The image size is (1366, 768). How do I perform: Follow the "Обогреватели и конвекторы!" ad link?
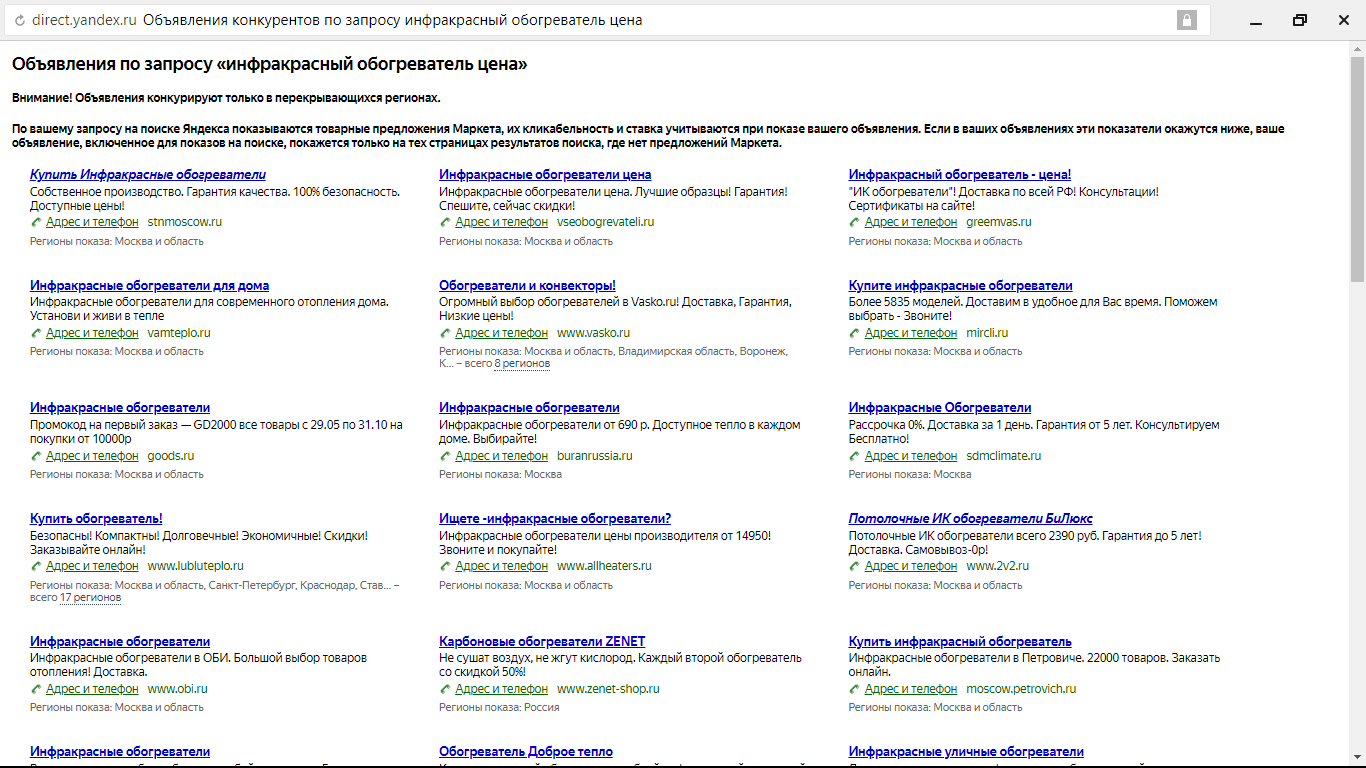[x=527, y=286]
